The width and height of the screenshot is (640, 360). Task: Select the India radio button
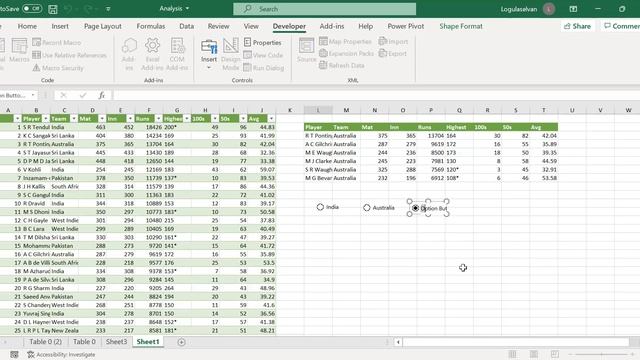tap(320, 207)
